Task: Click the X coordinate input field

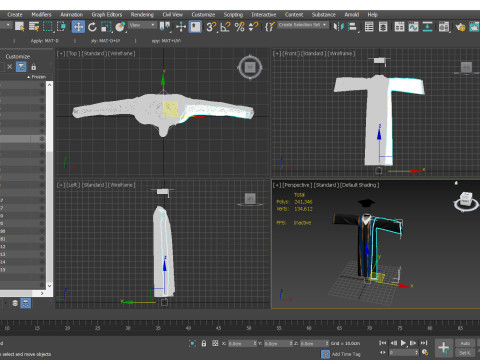Action: pyautogui.click(x=240, y=343)
